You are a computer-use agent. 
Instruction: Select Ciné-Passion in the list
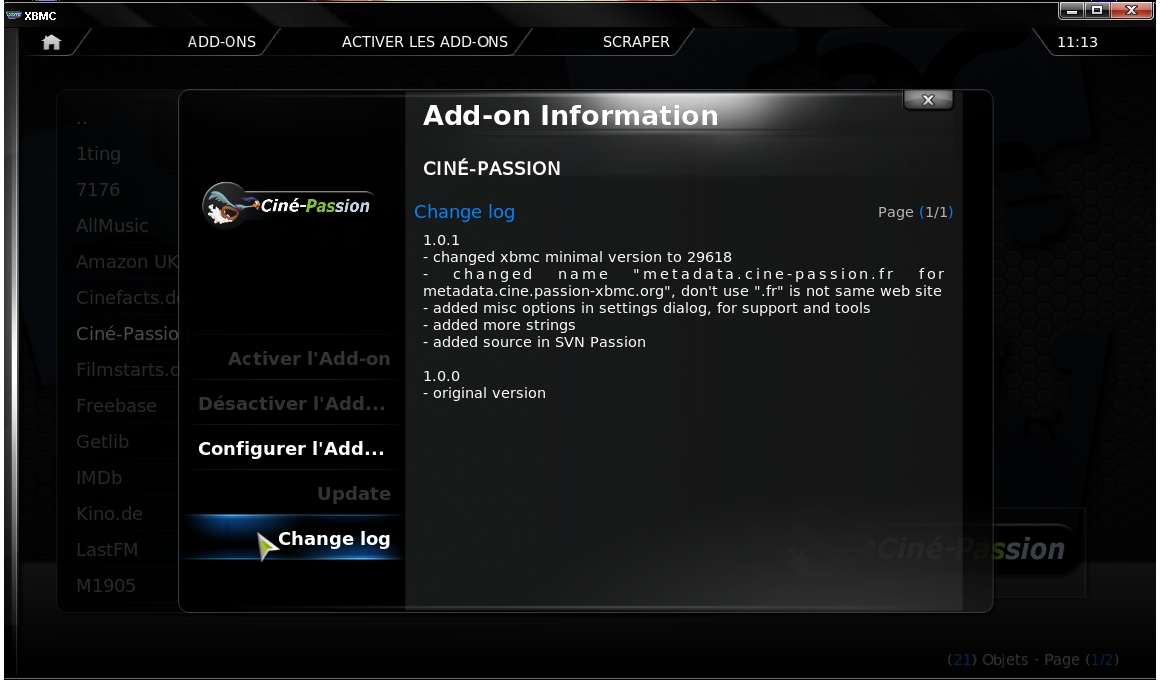point(127,334)
